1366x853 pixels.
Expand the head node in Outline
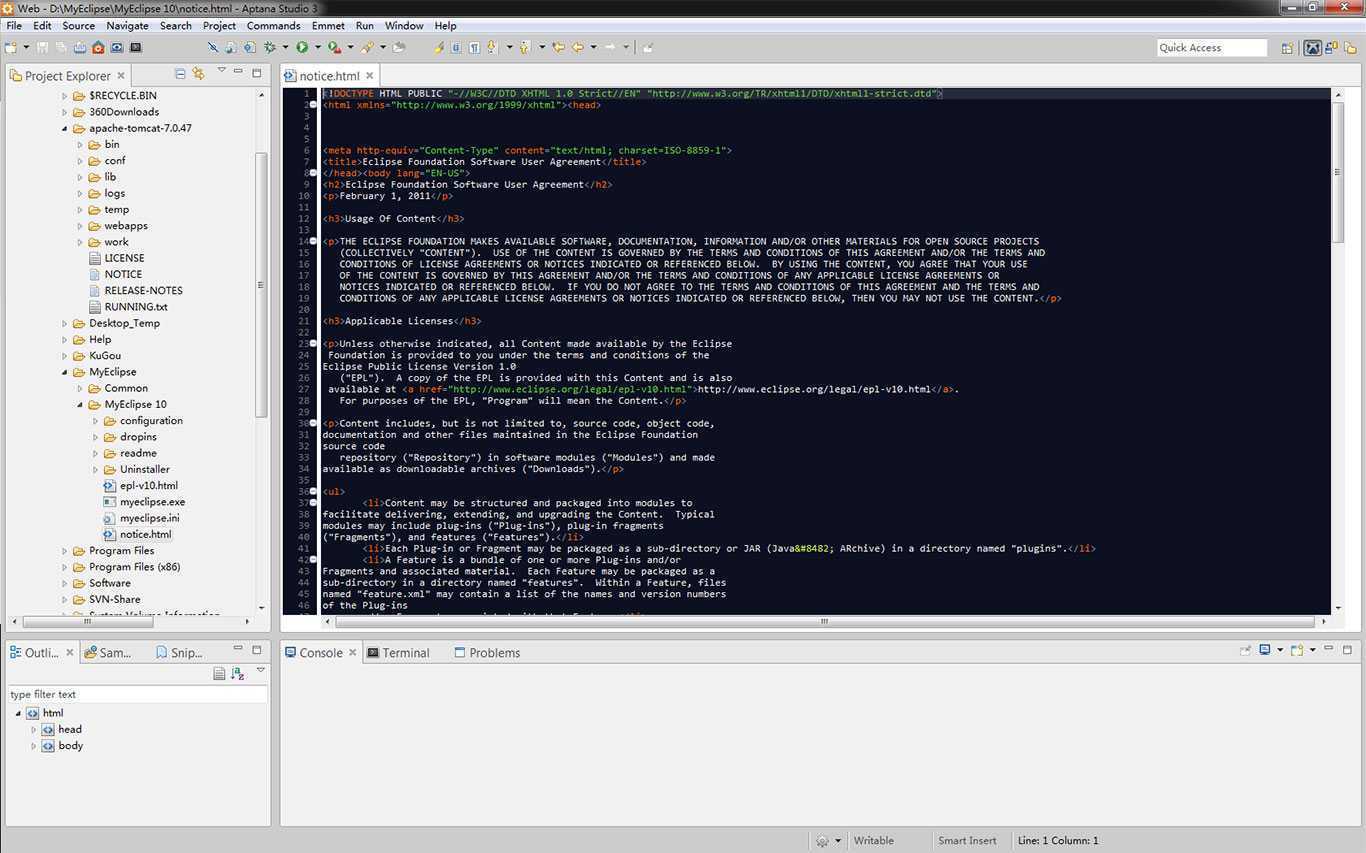[x=33, y=730]
